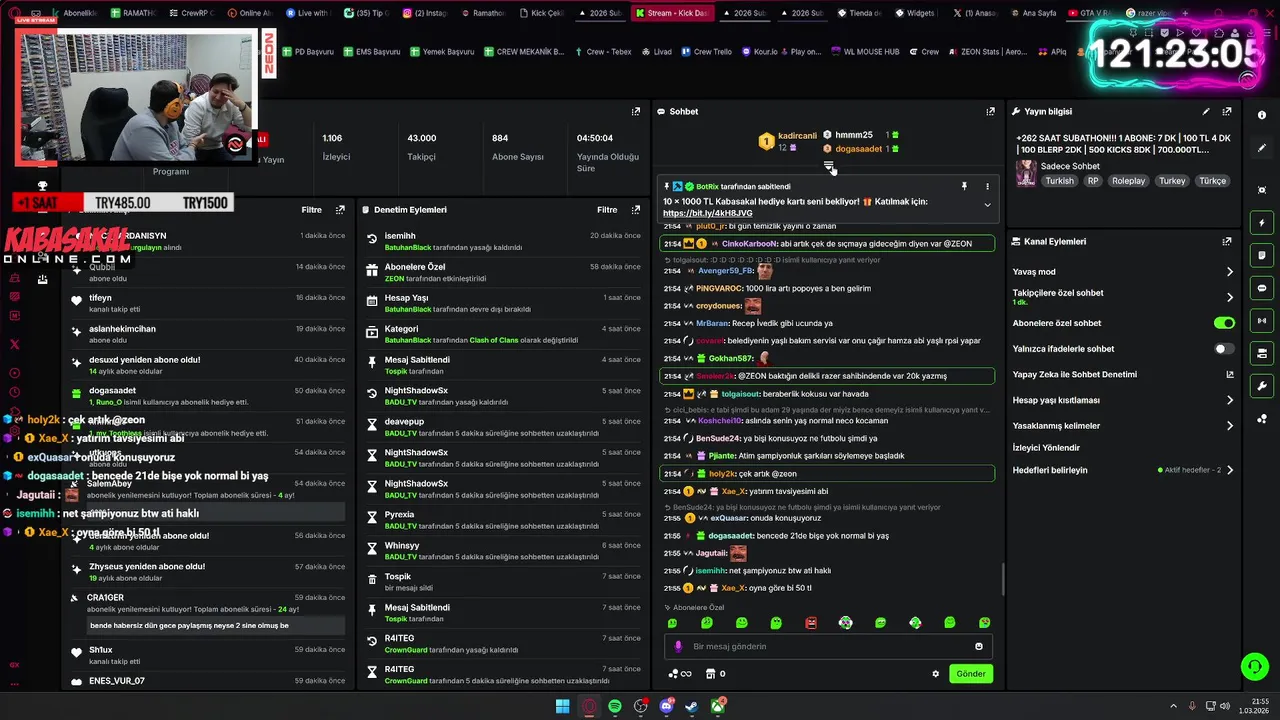The width and height of the screenshot is (1280, 720).
Task: Click the Tospik deleted message entry
Action: click(x=503, y=582)
